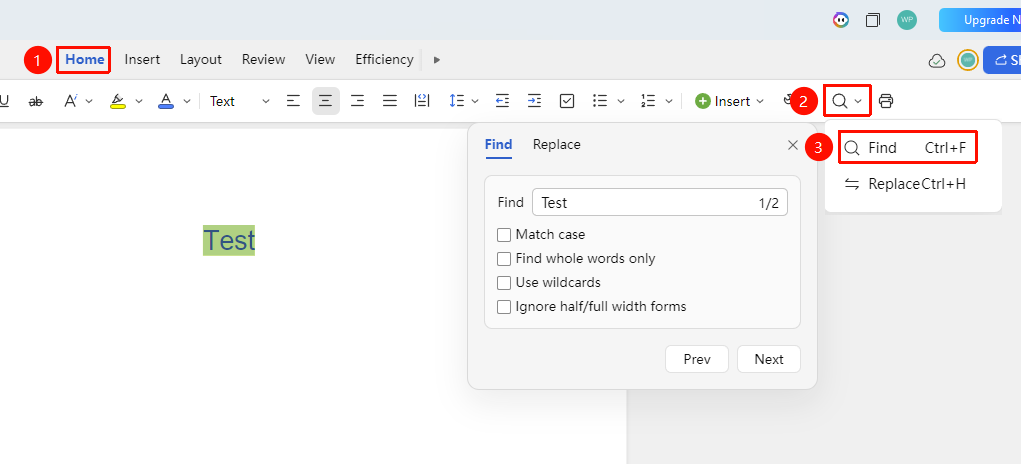Click the Upgrade button
1021x464 pixels.
click(x=980, y=20)
